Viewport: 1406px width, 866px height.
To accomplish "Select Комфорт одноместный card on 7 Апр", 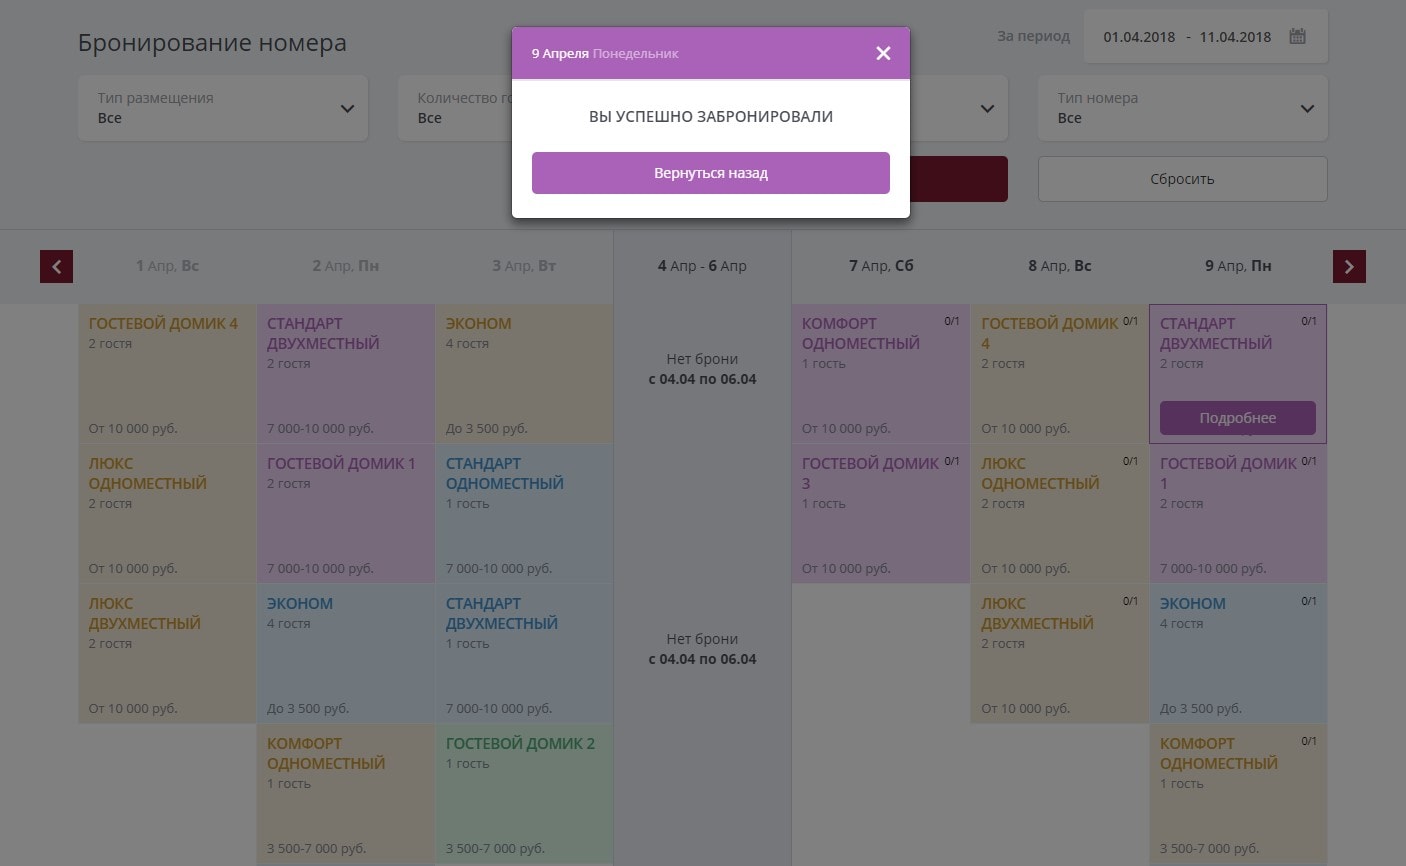I will [880, 374].
